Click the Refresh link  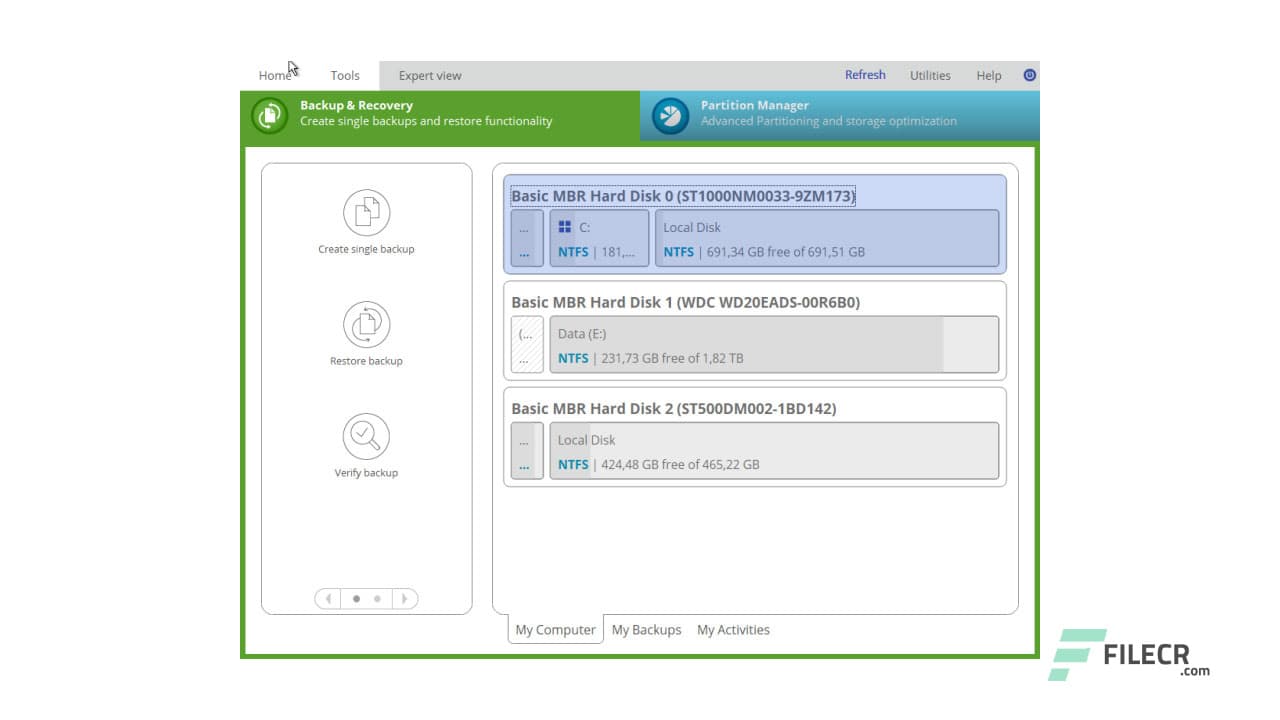click(864, 74)
